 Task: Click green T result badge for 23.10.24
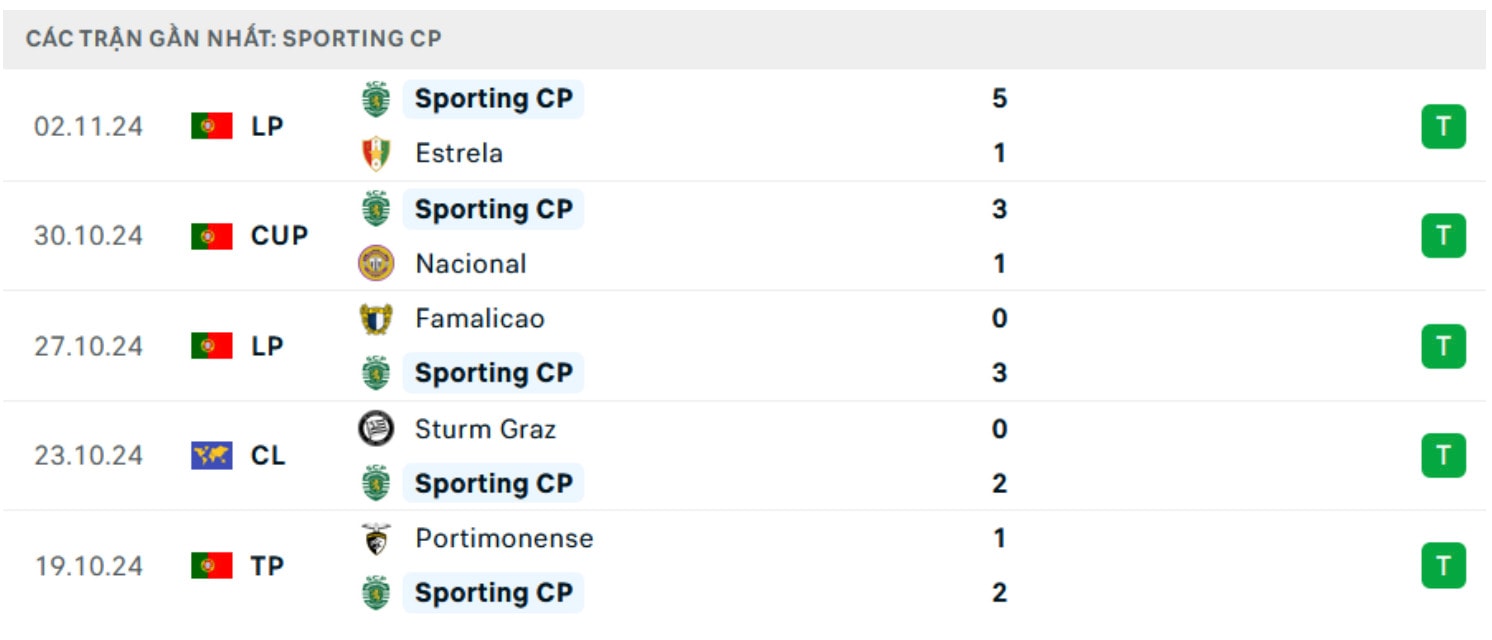point(1443,456)
